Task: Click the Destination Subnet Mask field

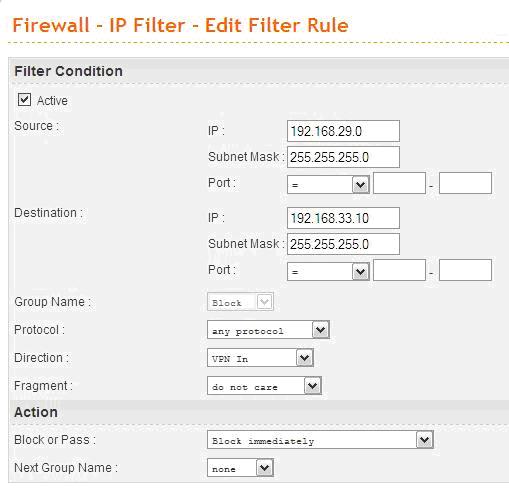Action: click(343, 244)
